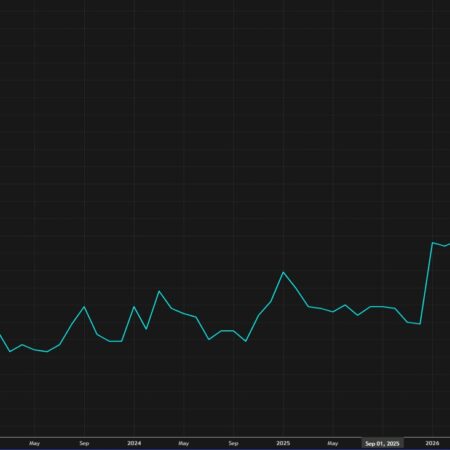This screenshot has width=450, height=450.
Task: Select the 'Sep 01, 2025' date marker
Action: (x=382, y=443)
